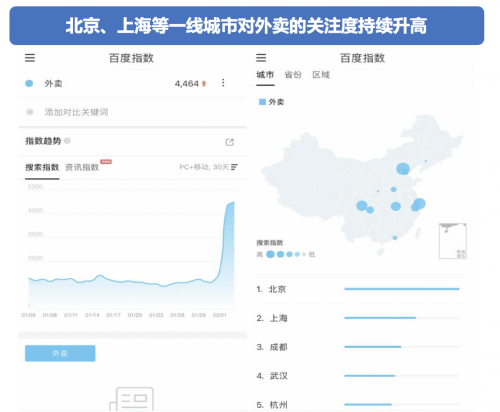This screenshot has width=500, height=412.
Task: Click the chart peak near 4000
Action: pos(232,203)
